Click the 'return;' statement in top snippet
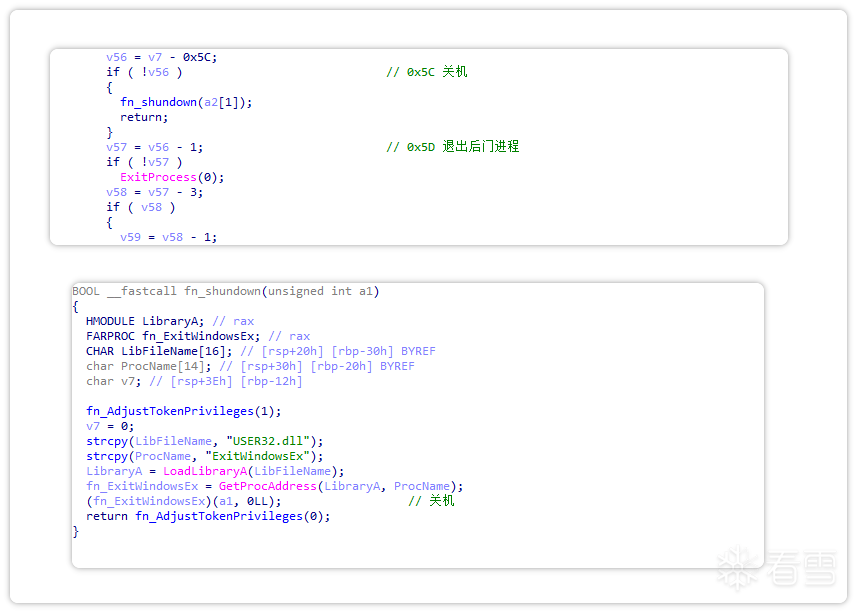Image resolution: width=857 pixels, height=613 pixels. point(144,117)
